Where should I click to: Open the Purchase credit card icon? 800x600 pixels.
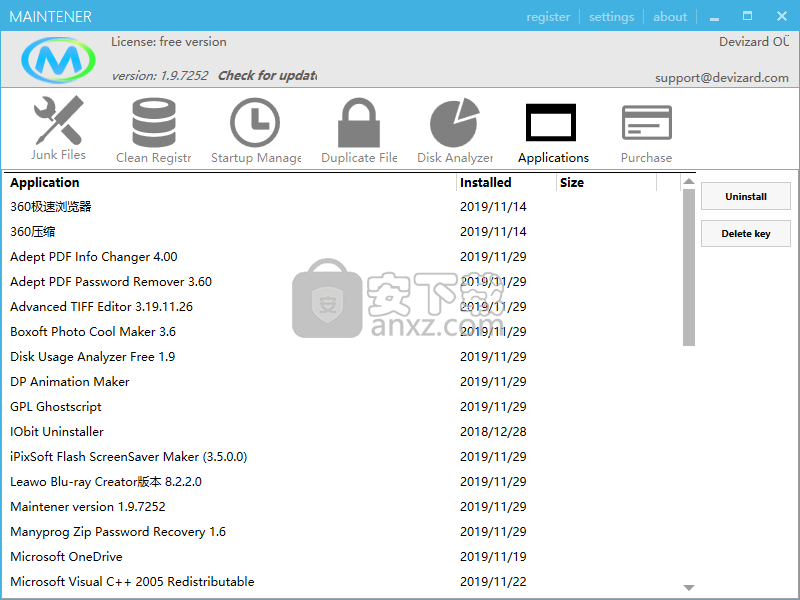[x=646, y=122]
